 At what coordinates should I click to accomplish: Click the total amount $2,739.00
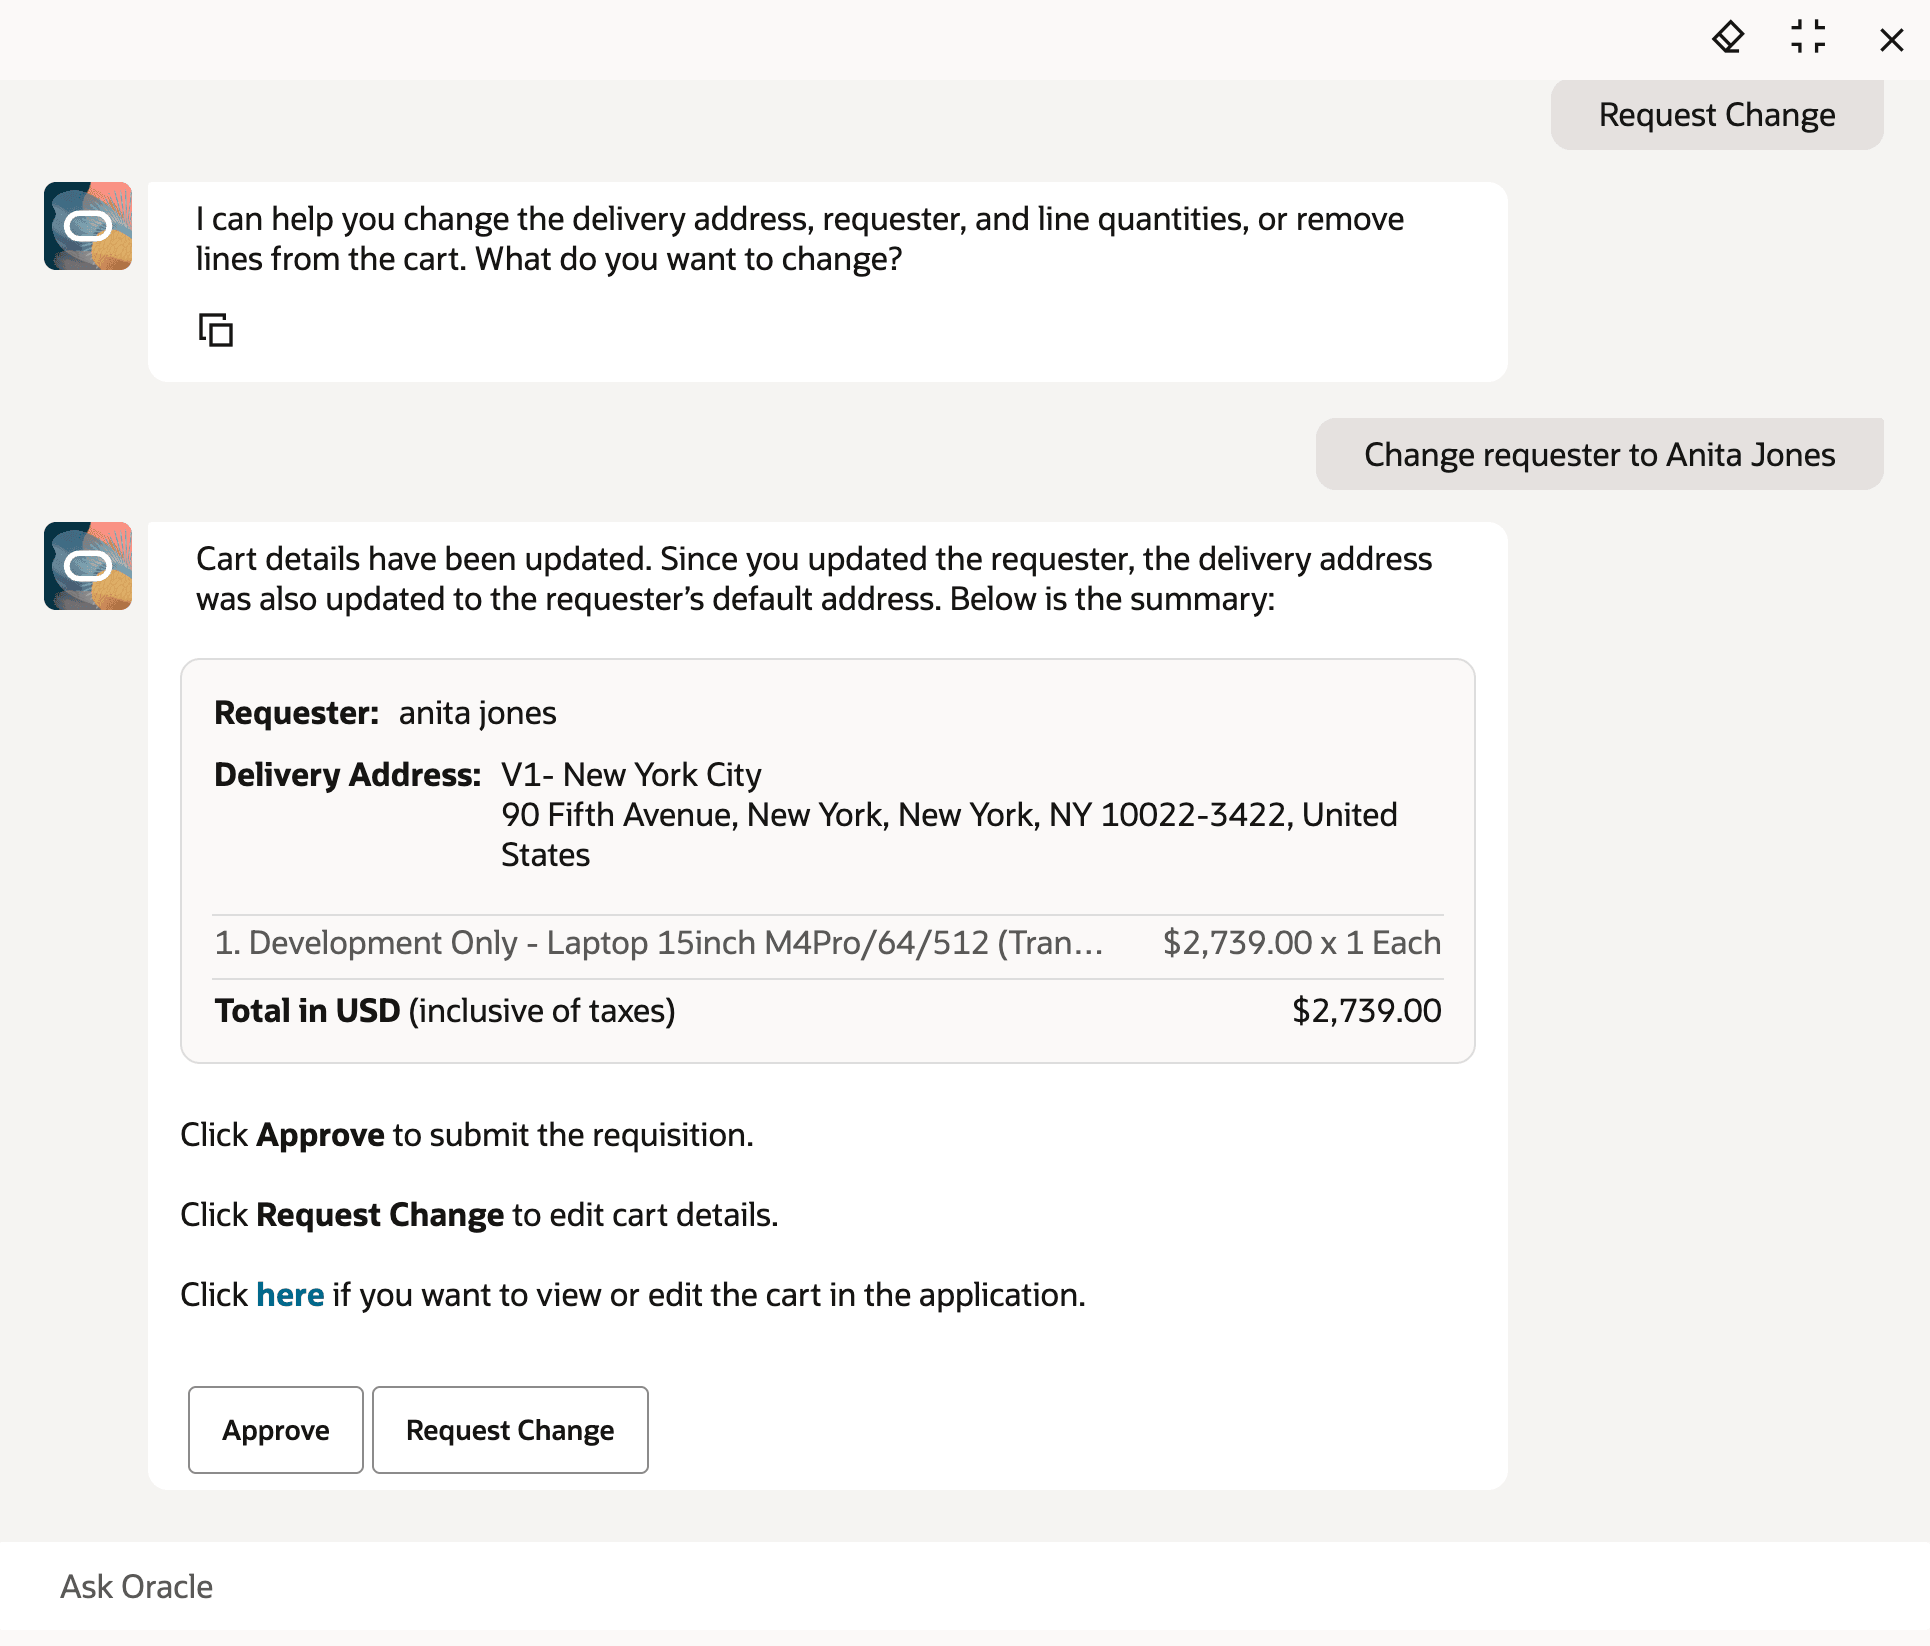(x=1366, y=1011)
